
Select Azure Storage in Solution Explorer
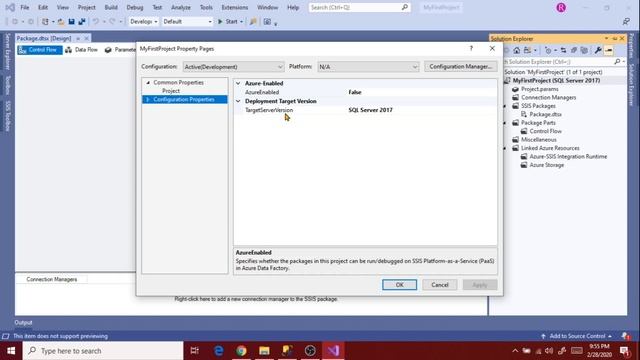547,165
